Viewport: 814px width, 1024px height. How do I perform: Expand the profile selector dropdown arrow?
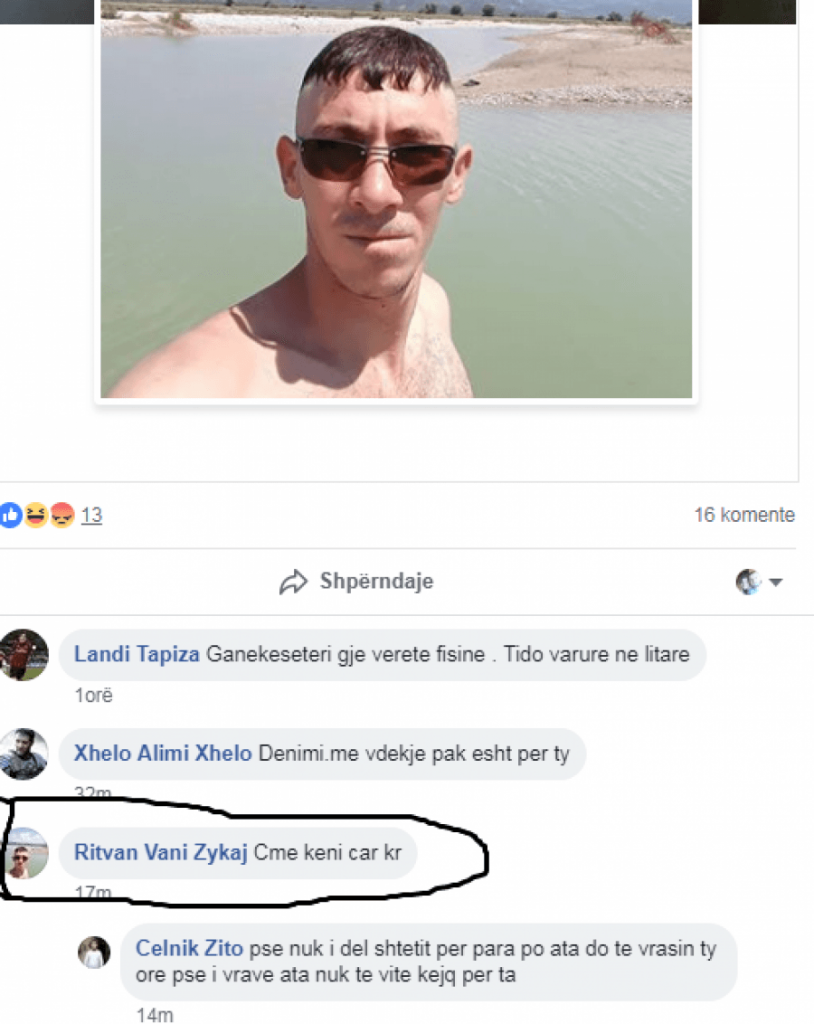[x=775, y=582]
